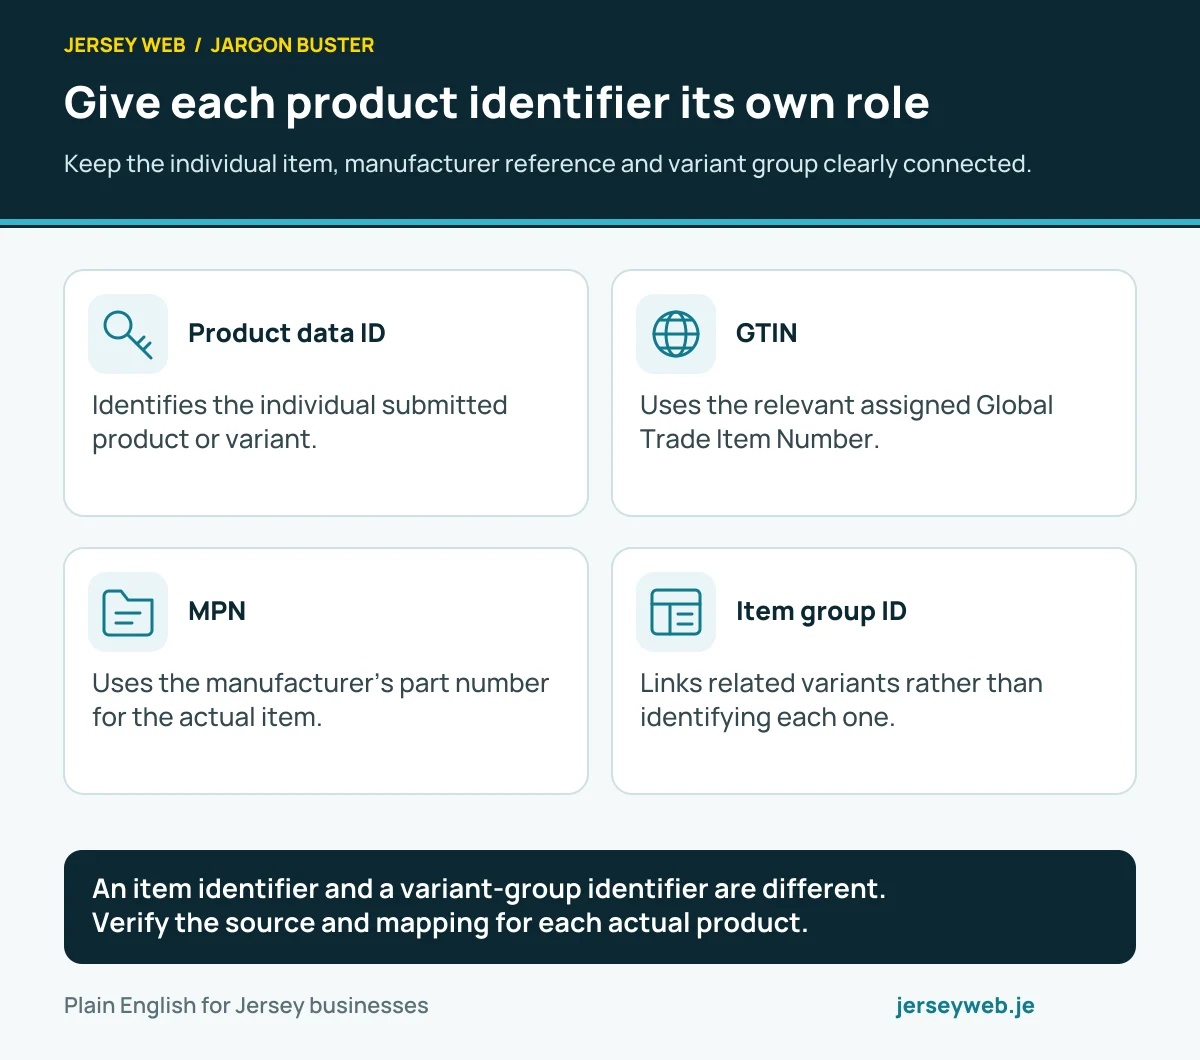Select the 'Item group ID' card heading
Screen dimensions: 1200x1060
(821, 611)
